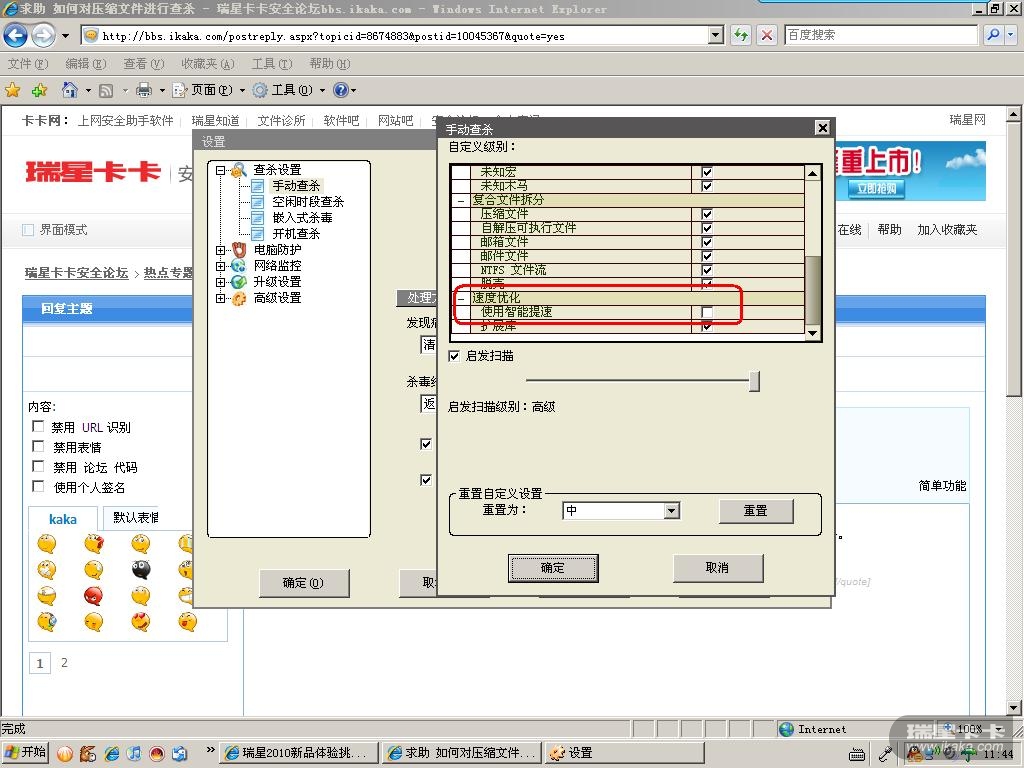This screenshot has height=768, width=1024.
Task: Open 收藏夹 menu
Action: (x=208, y=64)
